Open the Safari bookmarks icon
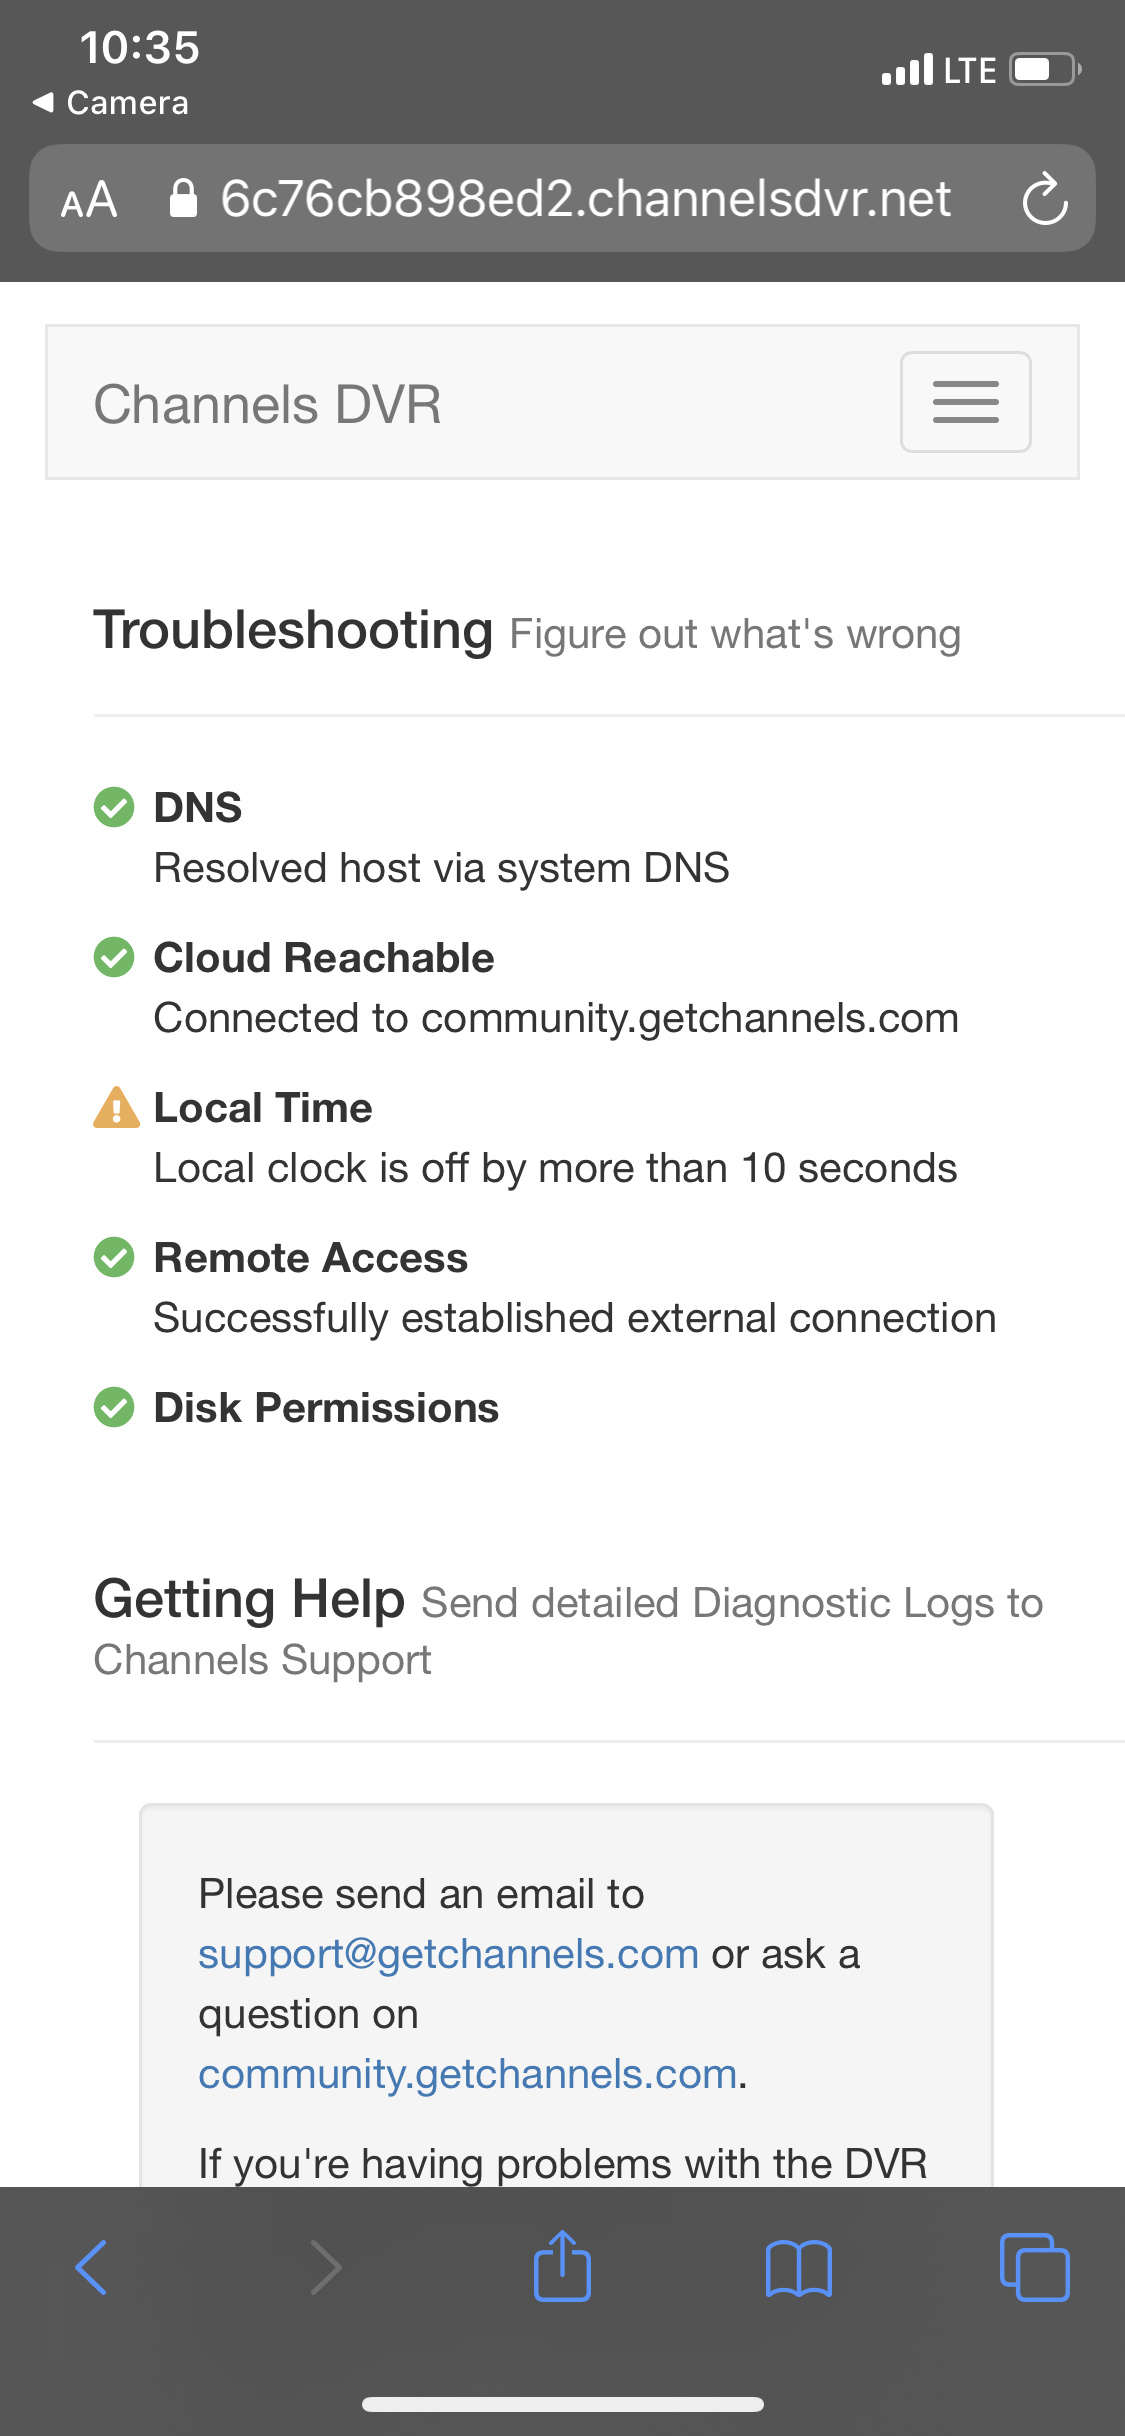 pyautogui.click(x=798, y=2268)
